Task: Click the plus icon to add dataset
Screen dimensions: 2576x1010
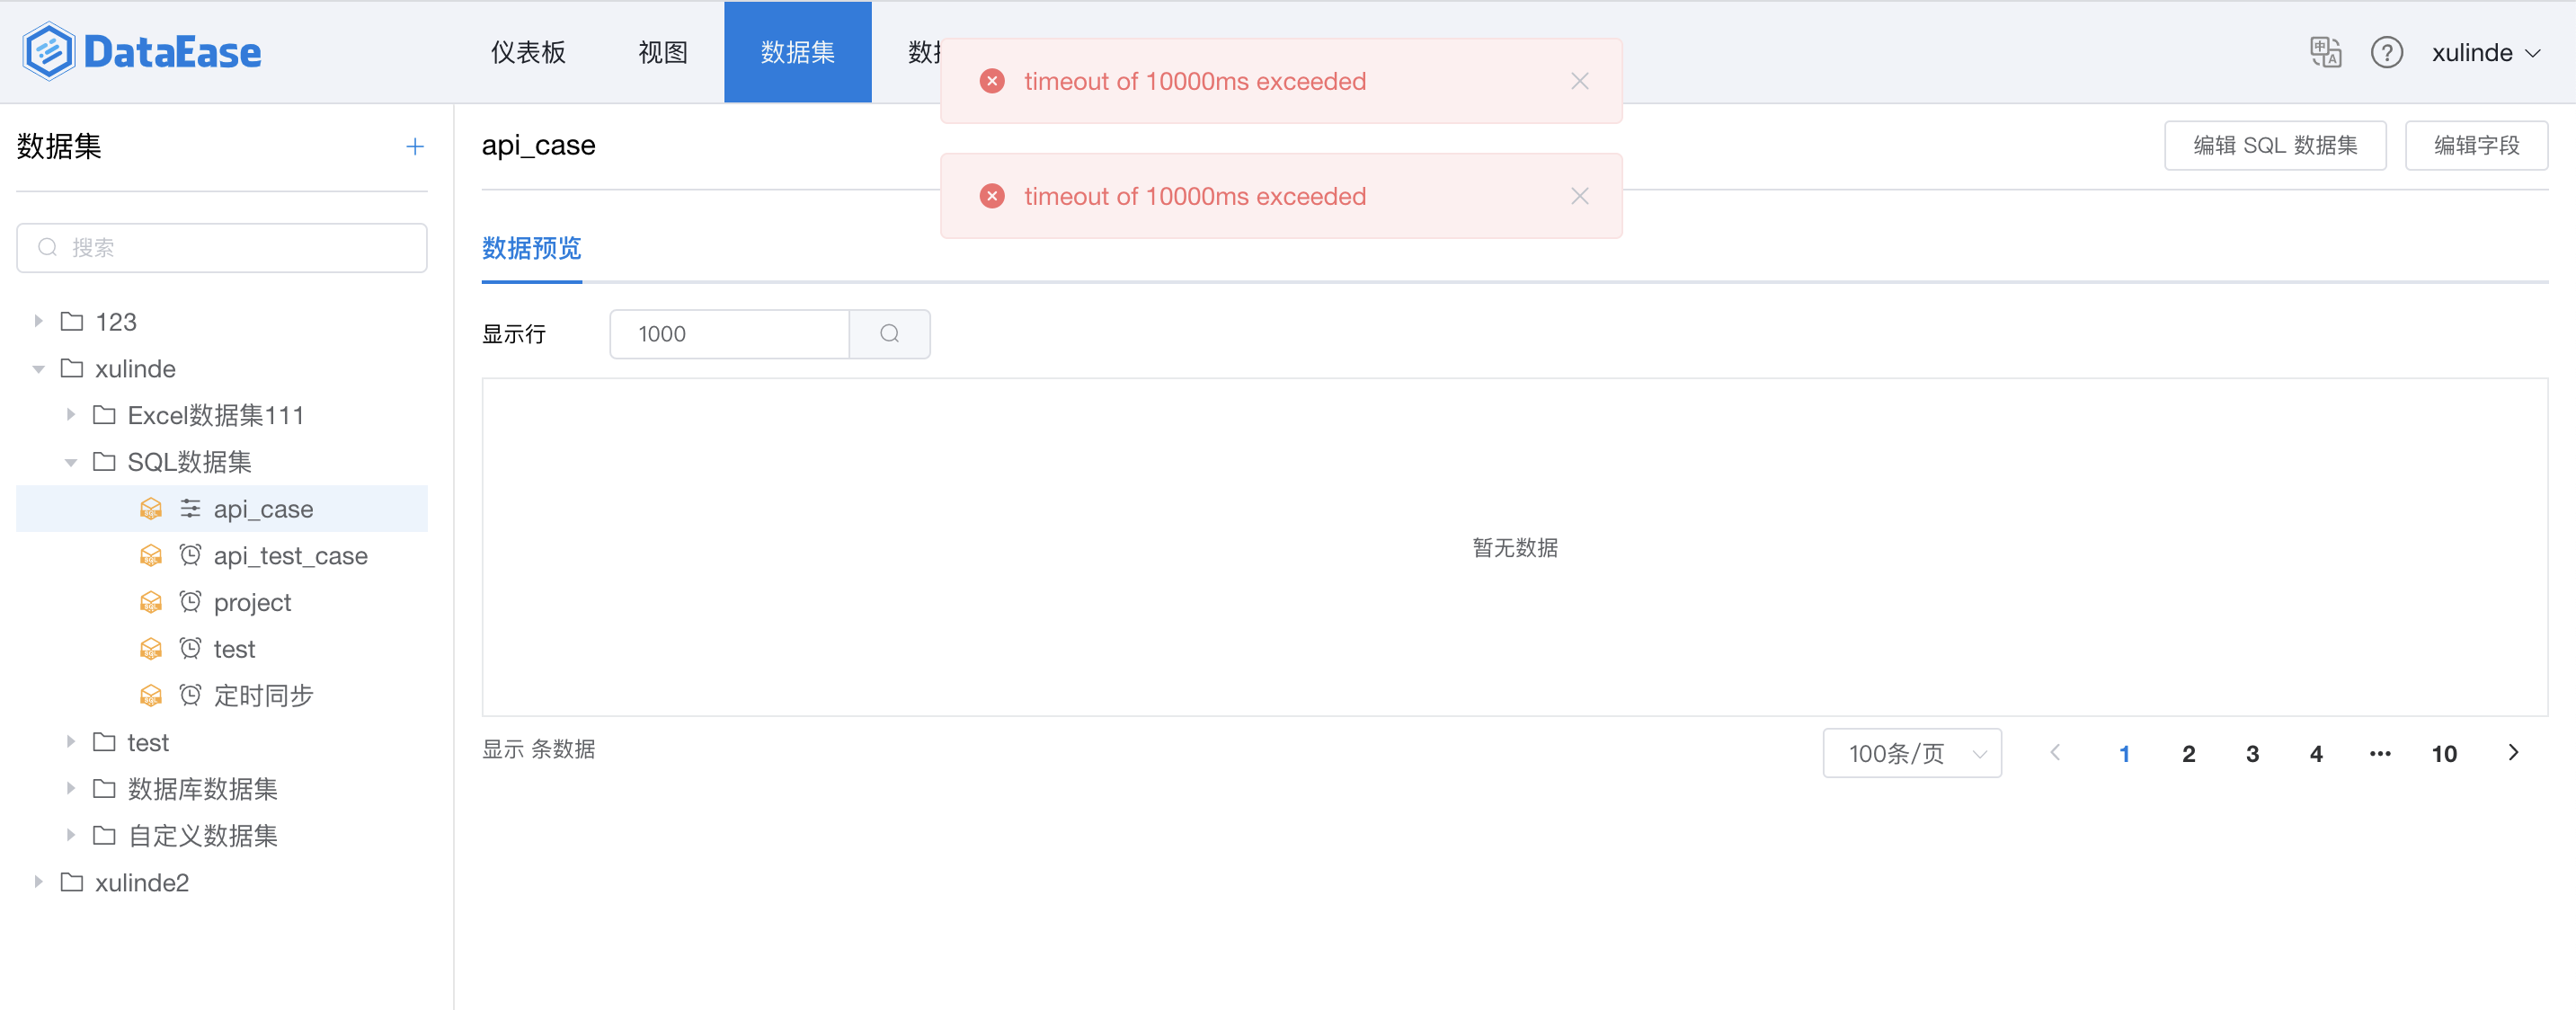Action: (x=414, y=146)
